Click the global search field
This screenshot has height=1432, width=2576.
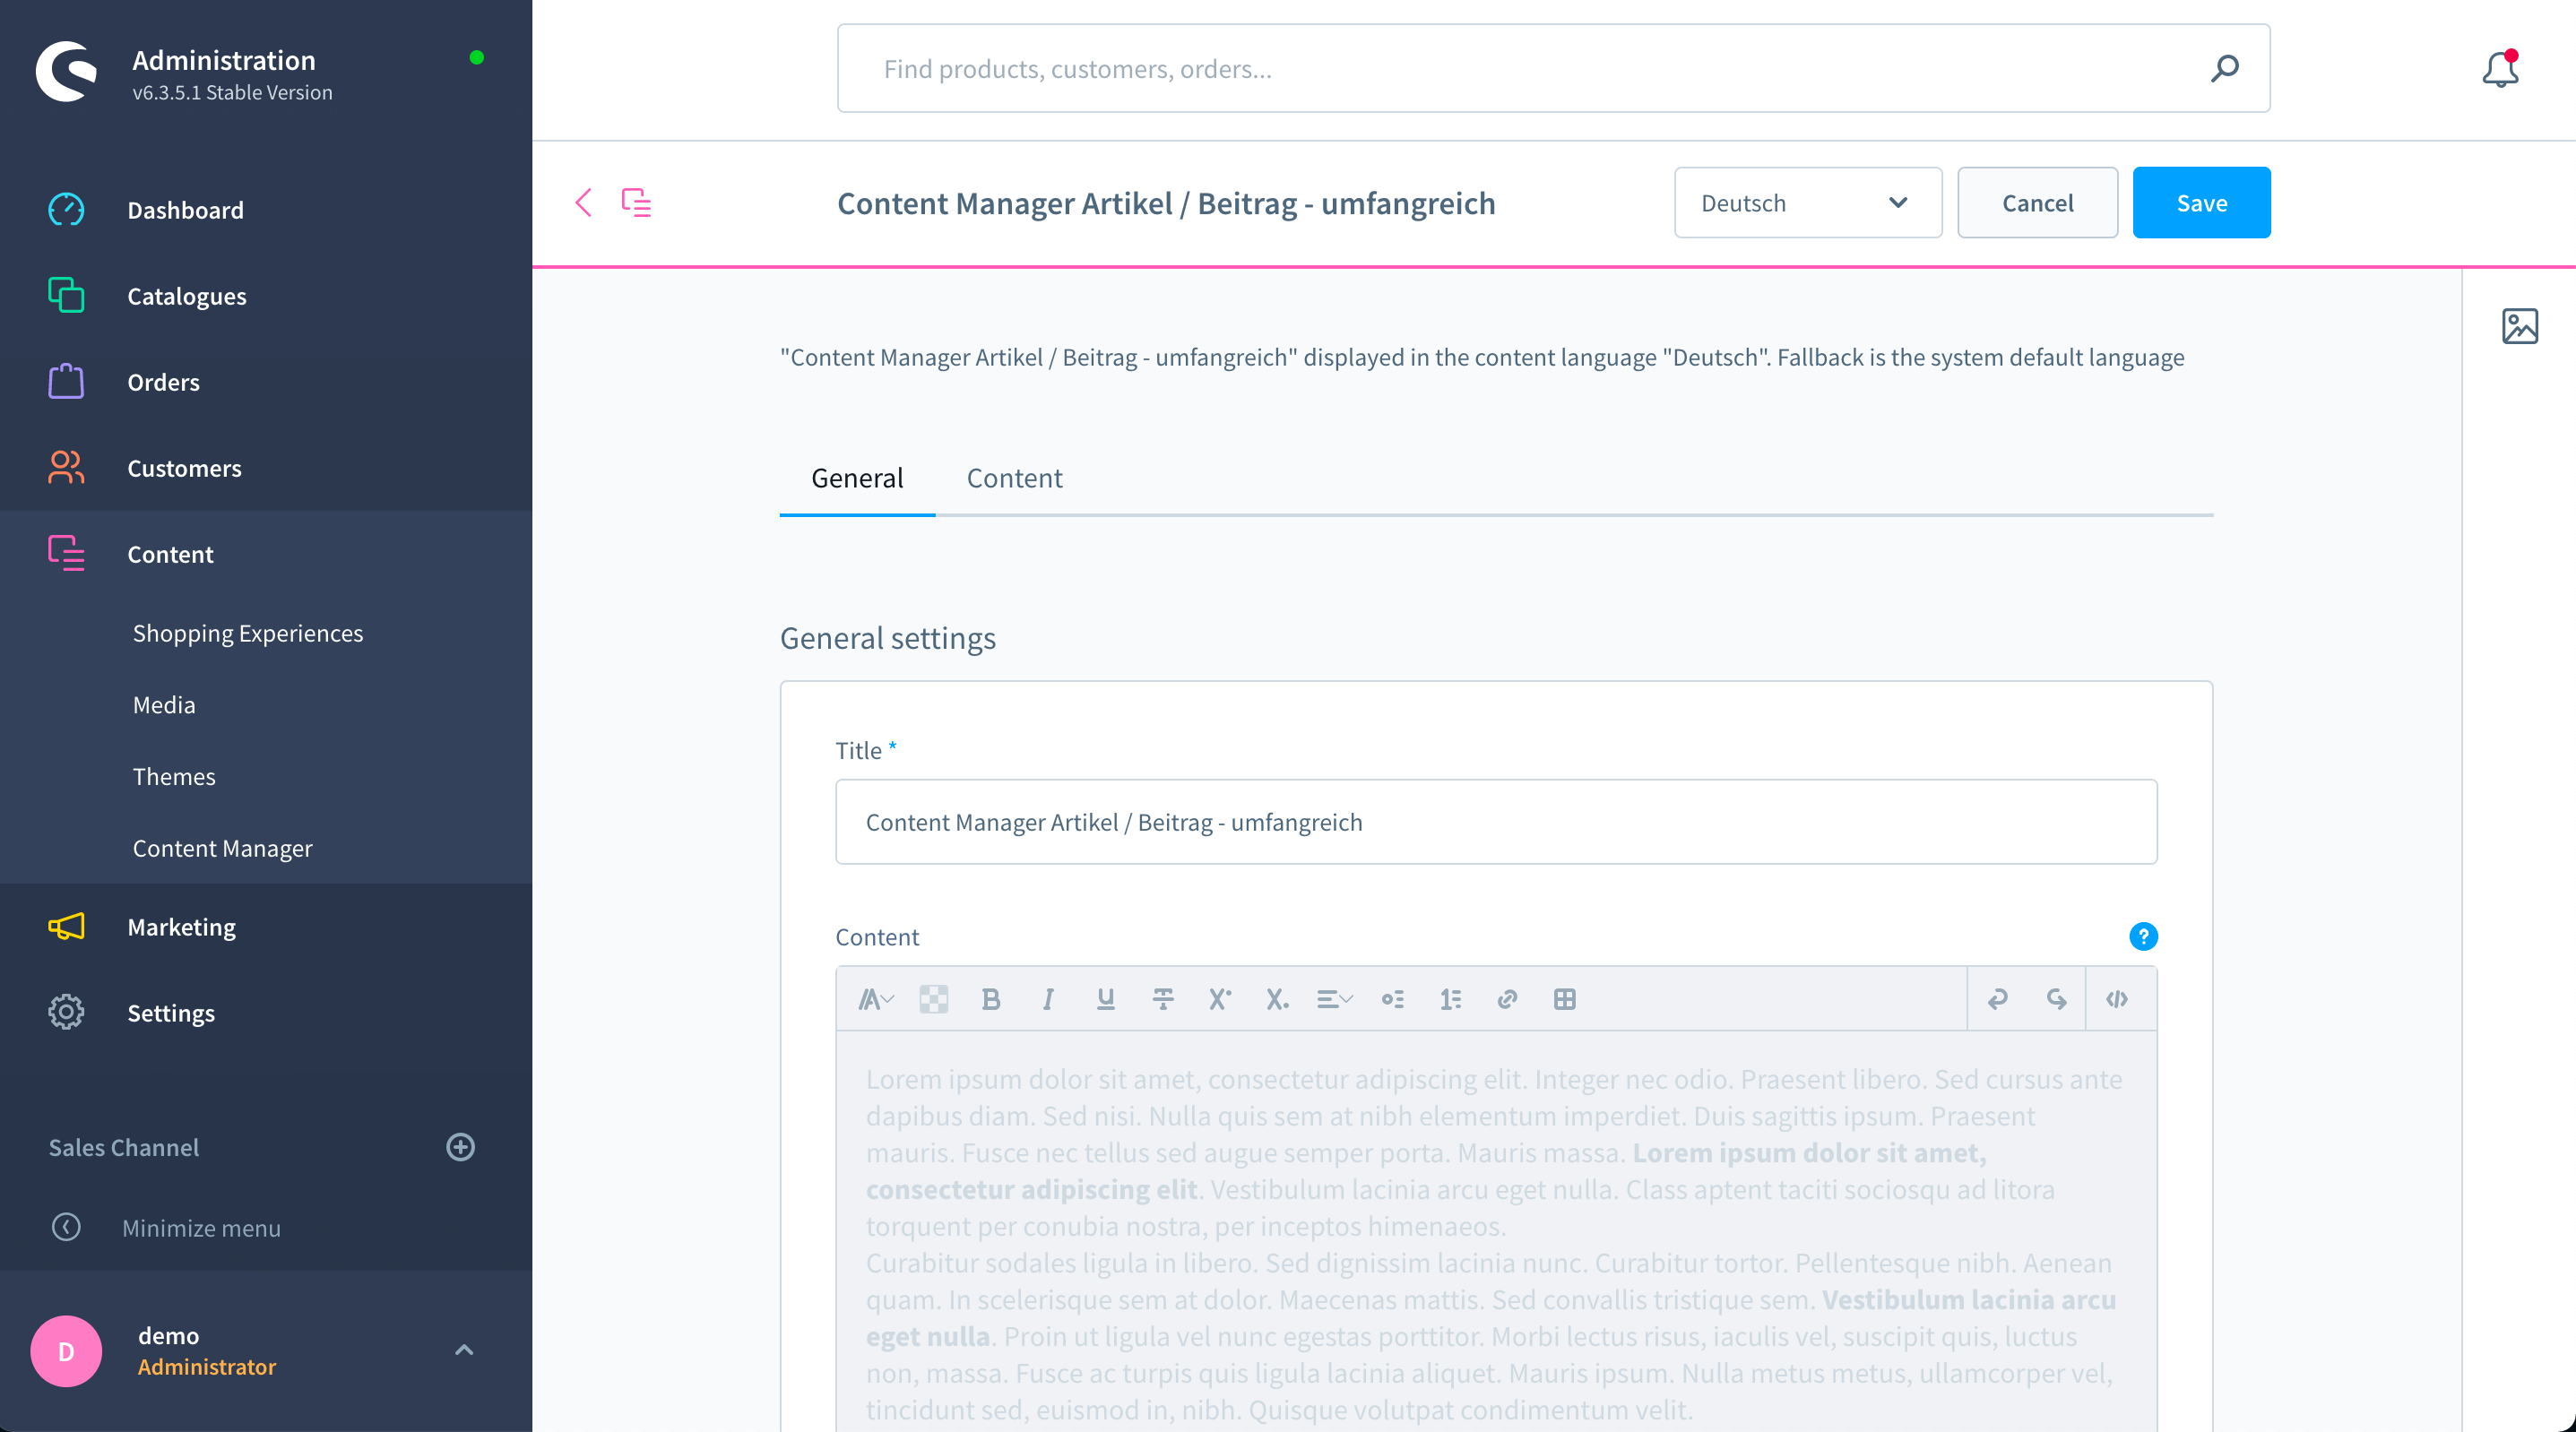1553,68
